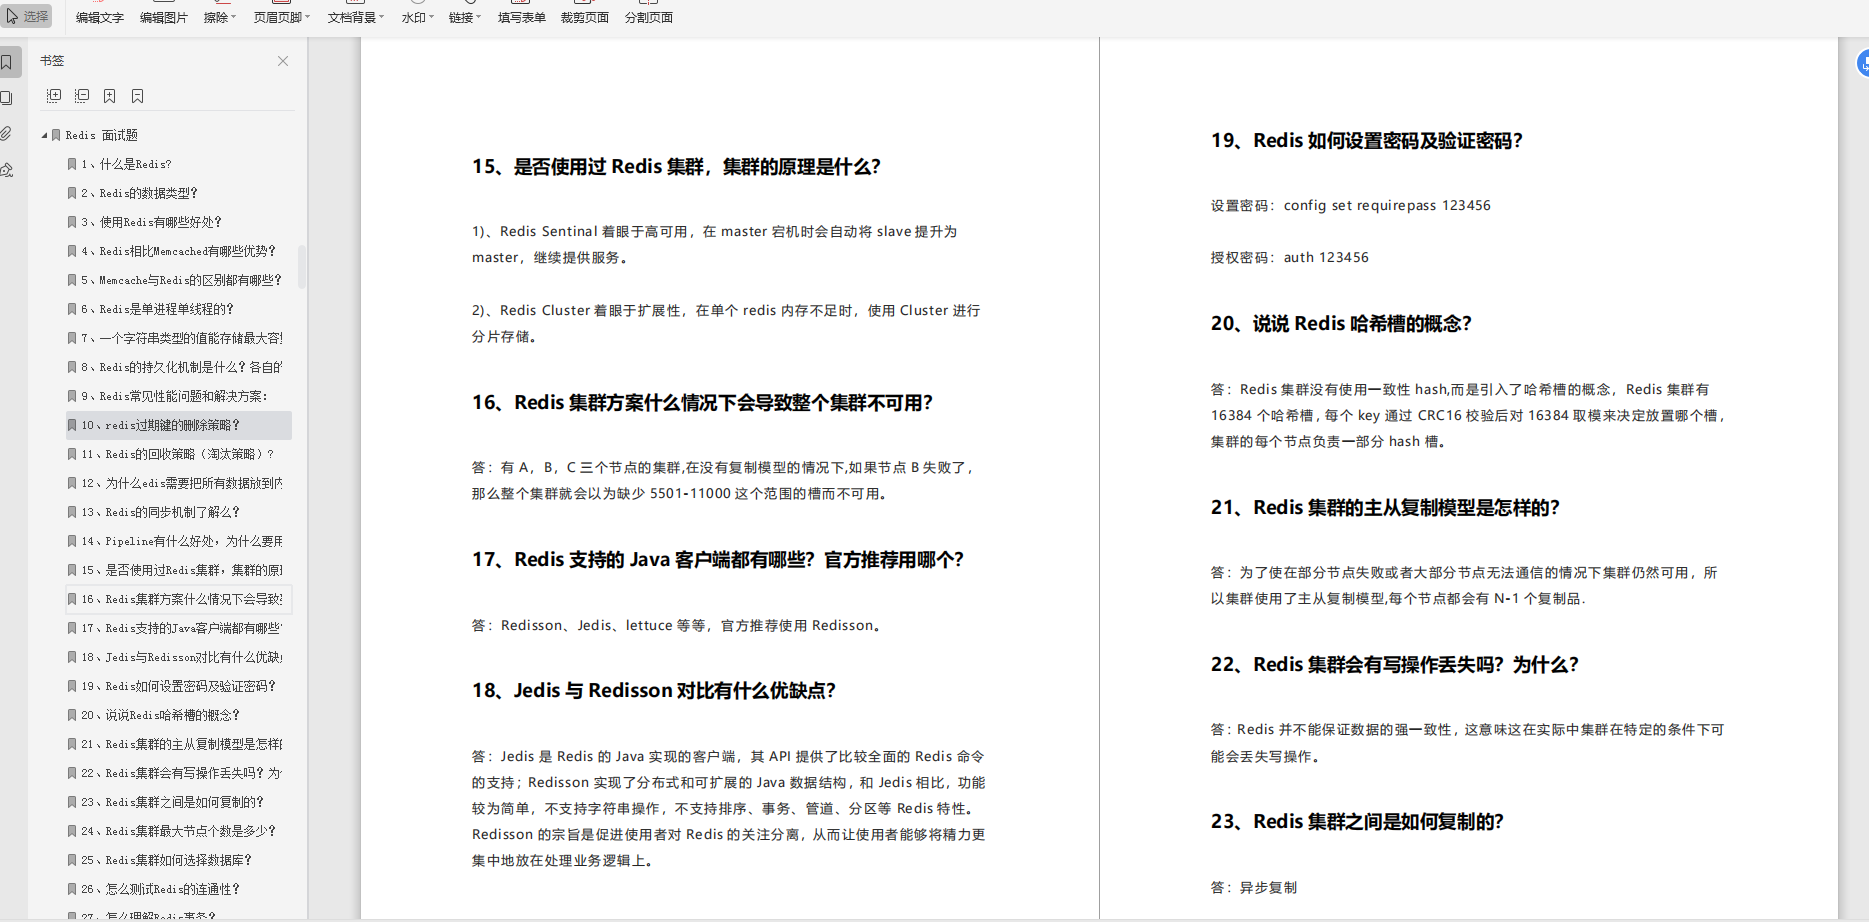Go to bookmark 16、Redis集群方案
Screen dimensions: 1869x922
pyautogui.click(x=179, y=599)
